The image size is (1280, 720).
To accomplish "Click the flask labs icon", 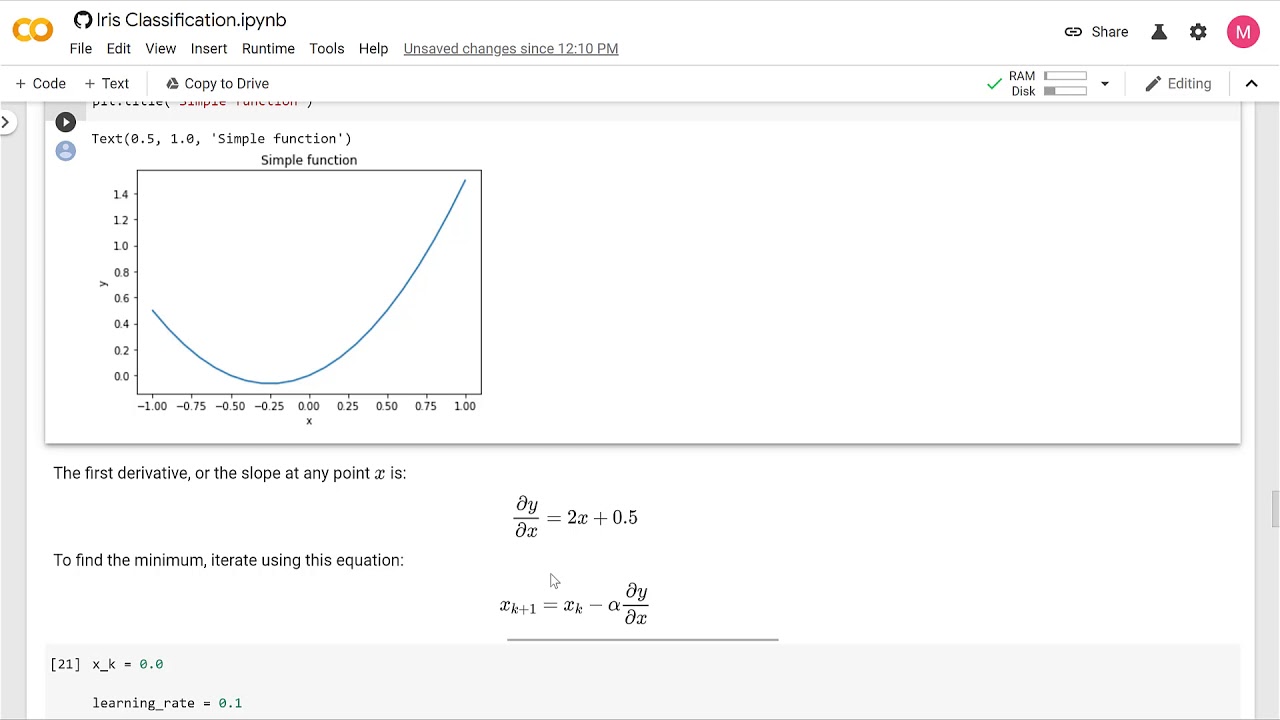I will point(1159,32).
